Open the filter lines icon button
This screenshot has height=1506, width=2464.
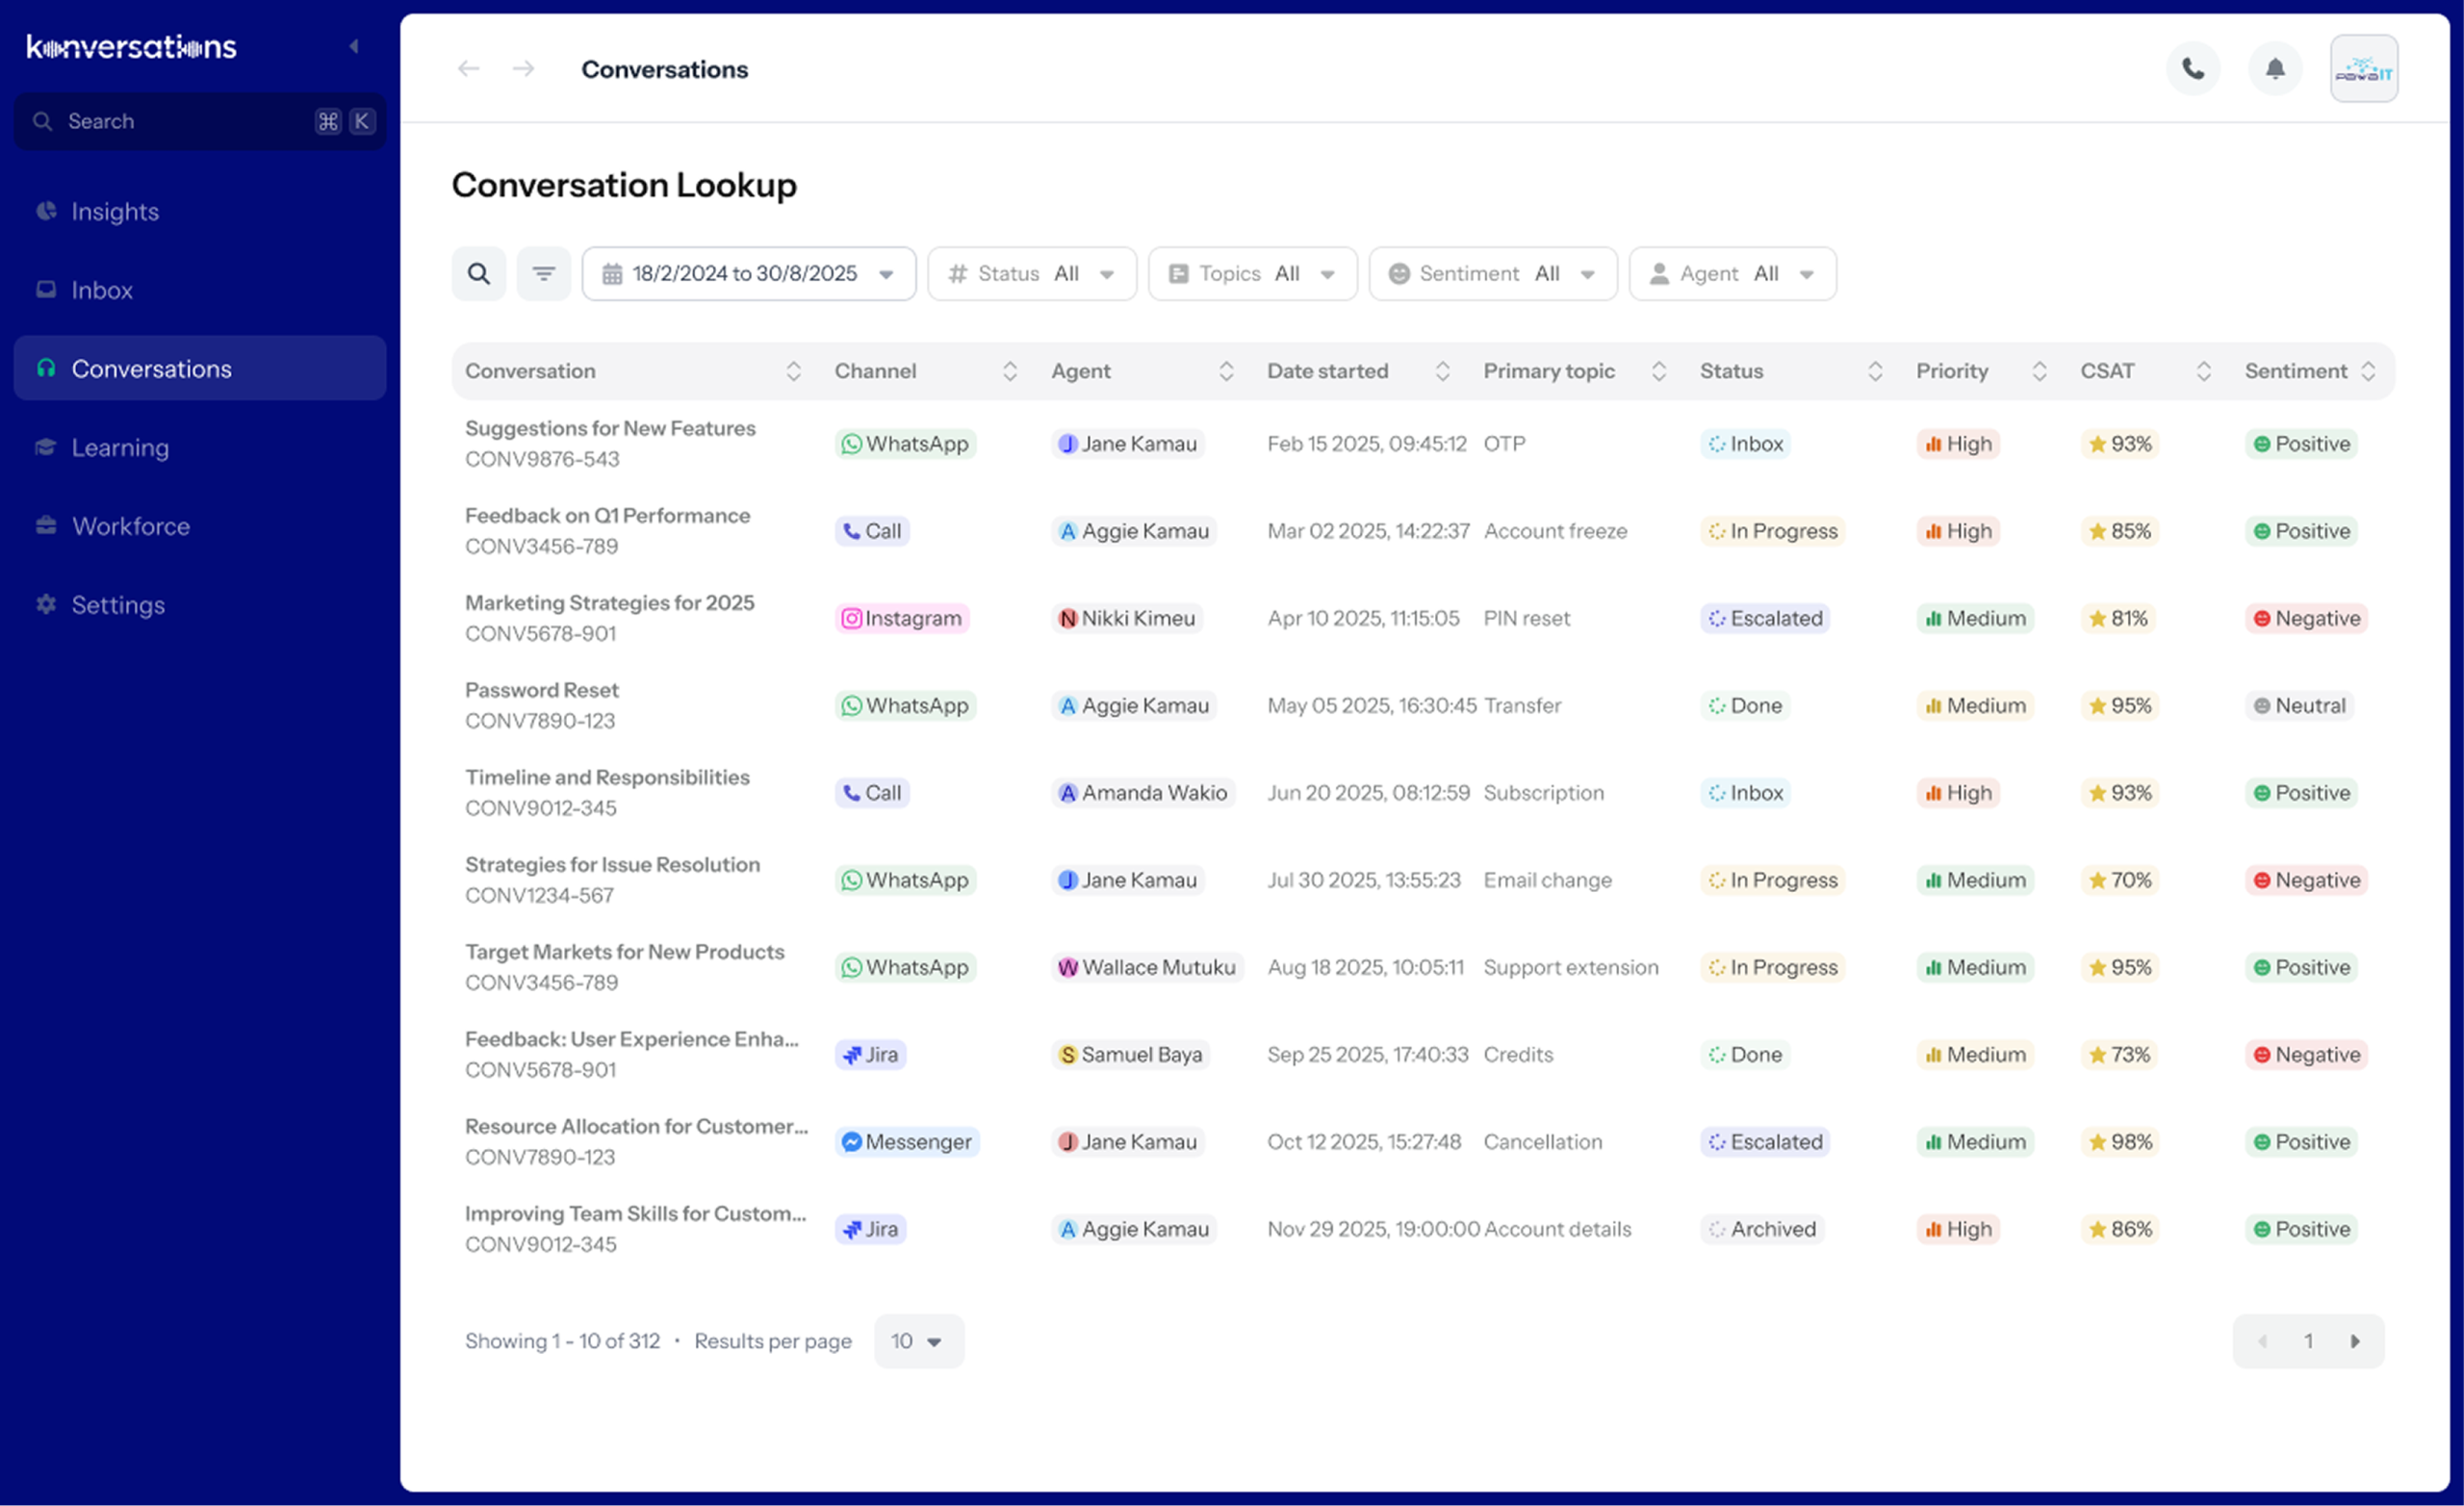pos(543,274)
